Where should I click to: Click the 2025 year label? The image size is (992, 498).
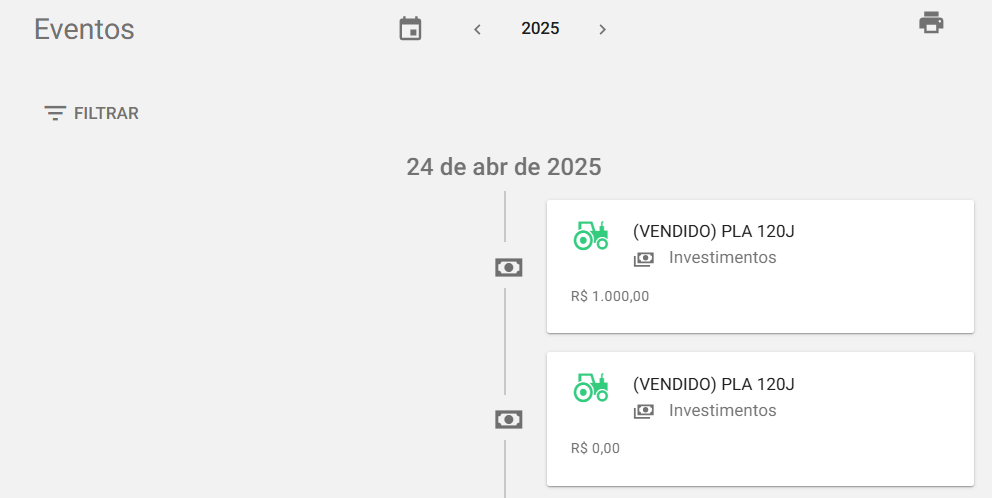(x=540, y=29)
